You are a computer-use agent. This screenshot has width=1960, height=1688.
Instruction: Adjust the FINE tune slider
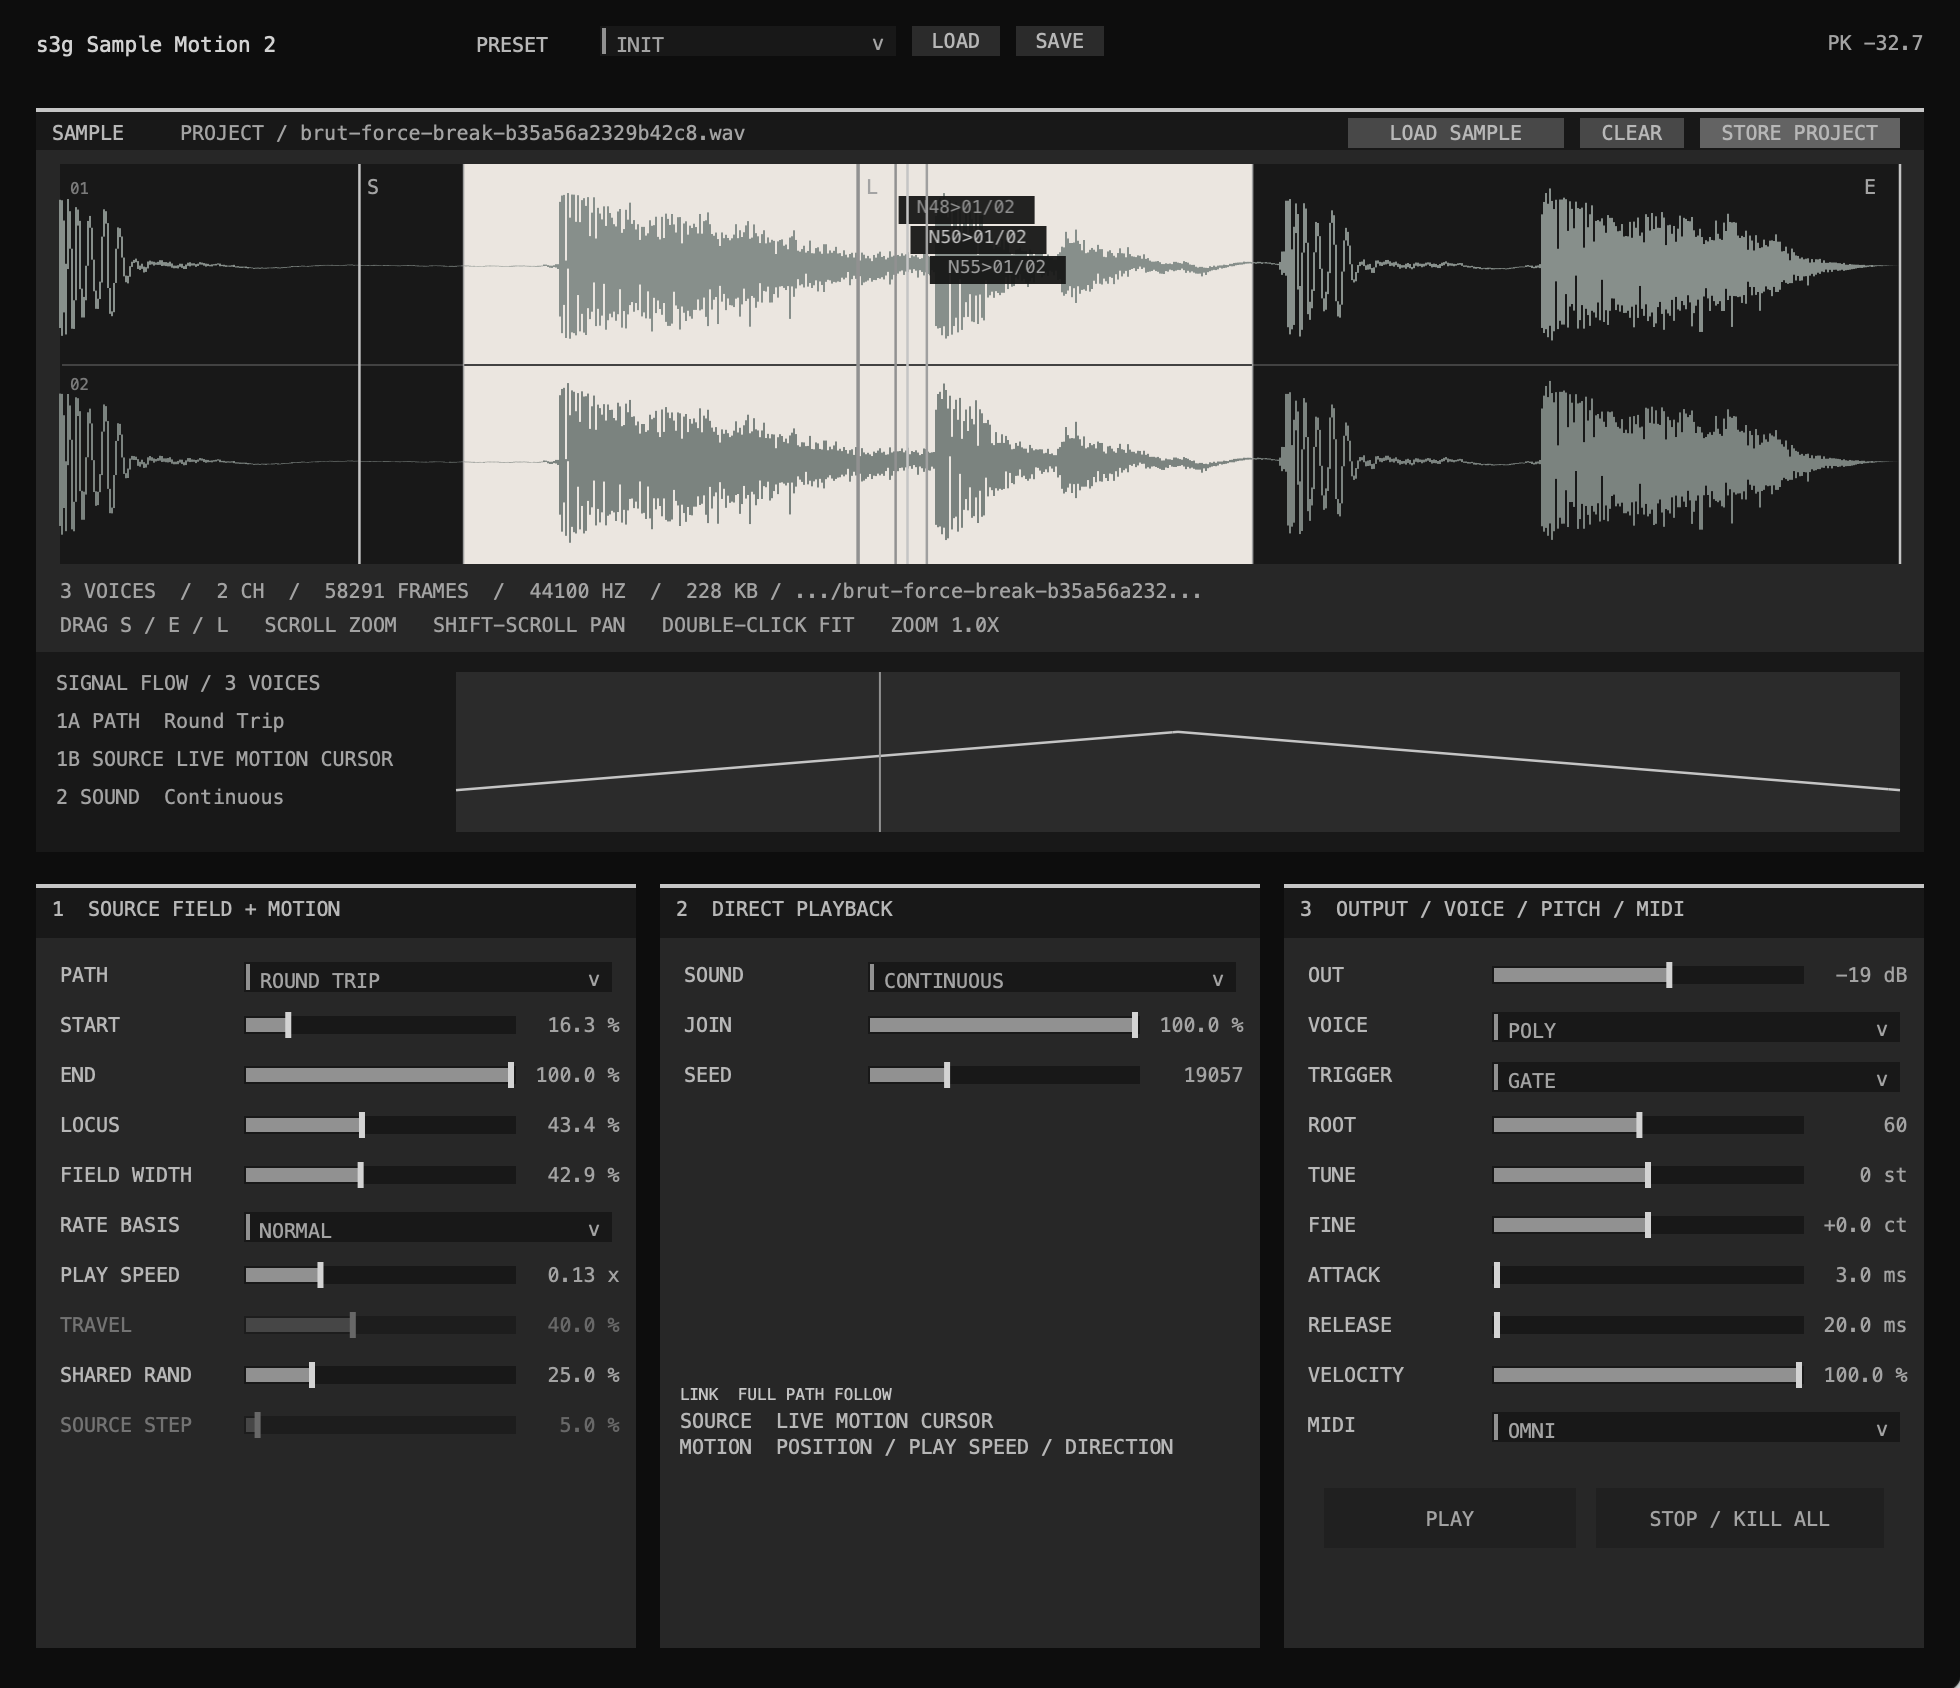click(1648, 1225)
